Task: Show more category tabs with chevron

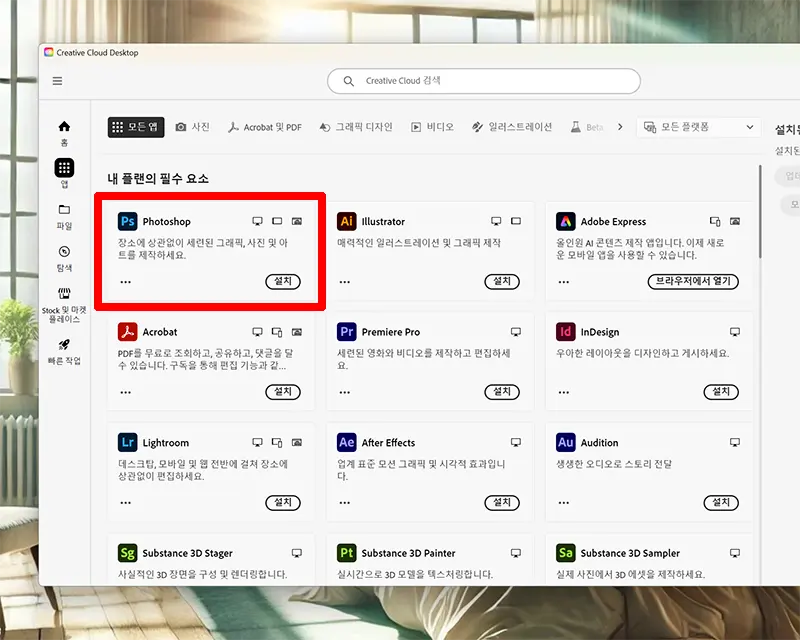Action: coord(620,127)
